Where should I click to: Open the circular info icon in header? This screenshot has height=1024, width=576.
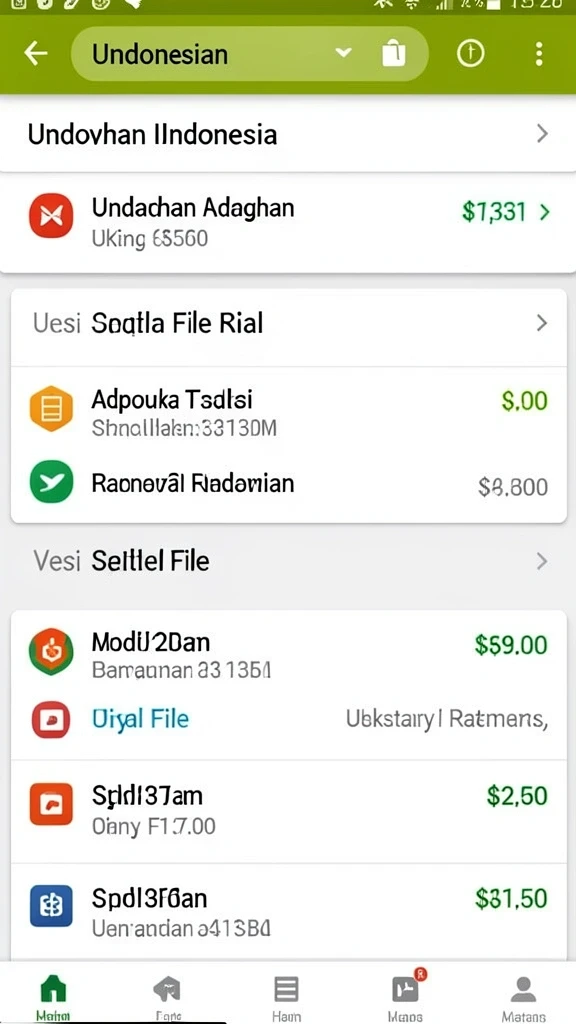[470, 54]
